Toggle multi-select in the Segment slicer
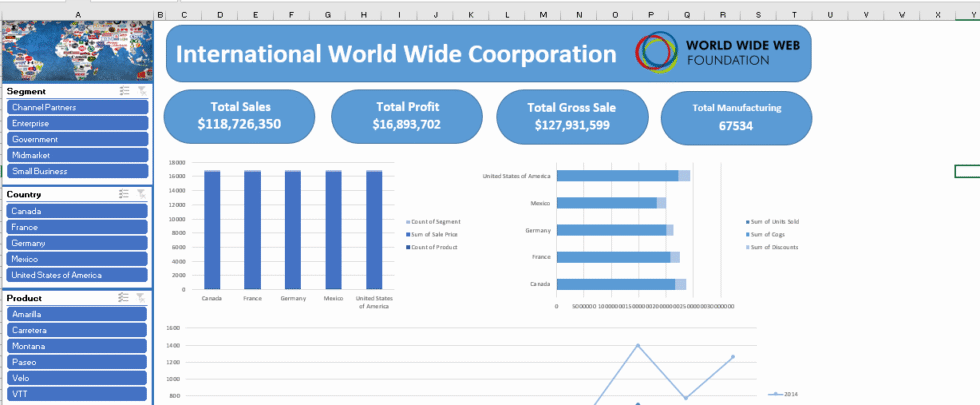Image resolution: width=980 pixels, height=405 pixels. (124, 91)
